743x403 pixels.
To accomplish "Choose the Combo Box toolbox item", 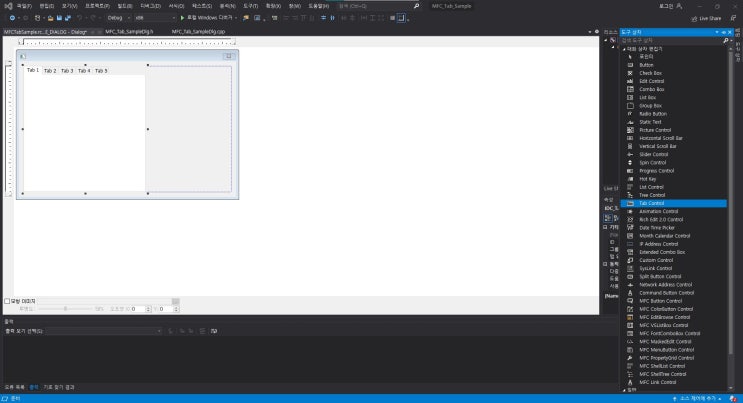I will (x=674, y=89).
